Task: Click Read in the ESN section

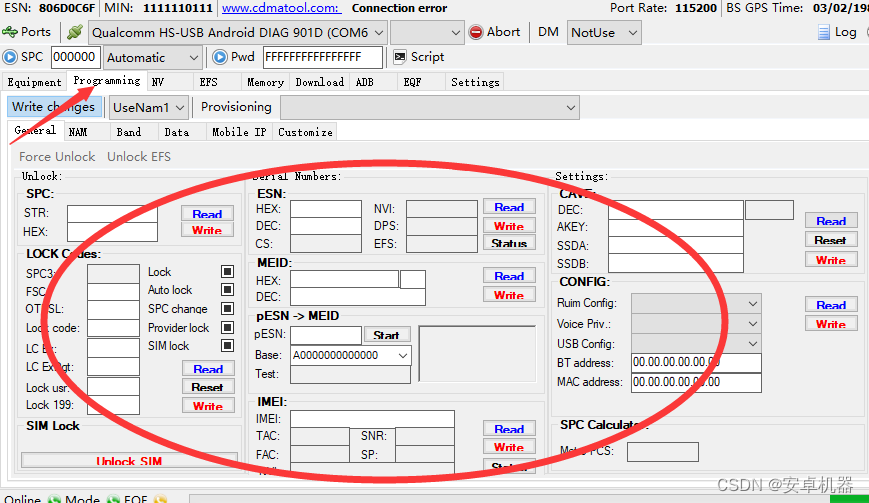Action: (x=509, y=207)
